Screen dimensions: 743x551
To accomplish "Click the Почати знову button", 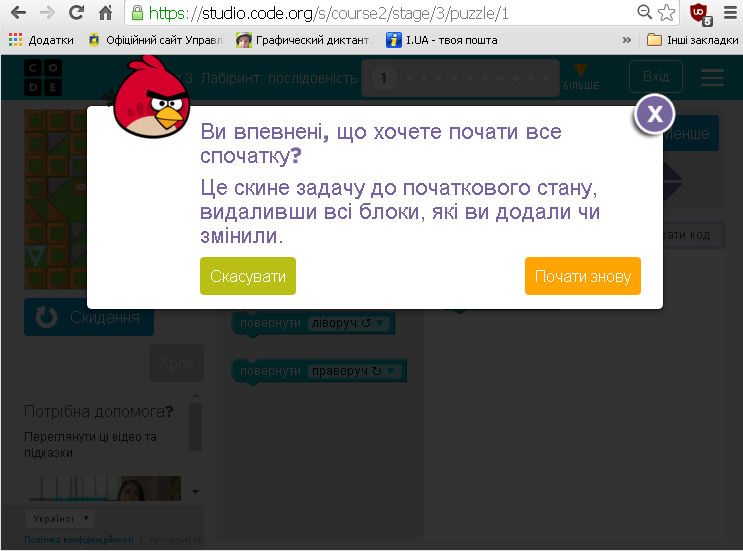I will point(583,276).
